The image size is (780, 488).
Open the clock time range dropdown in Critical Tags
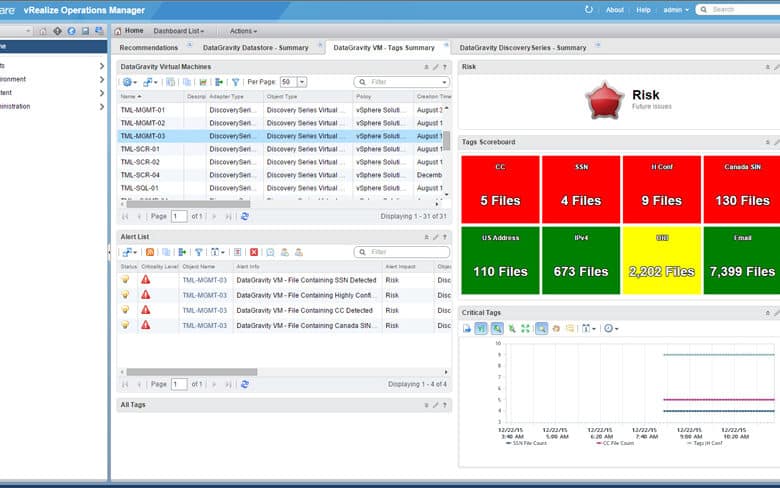611,328
